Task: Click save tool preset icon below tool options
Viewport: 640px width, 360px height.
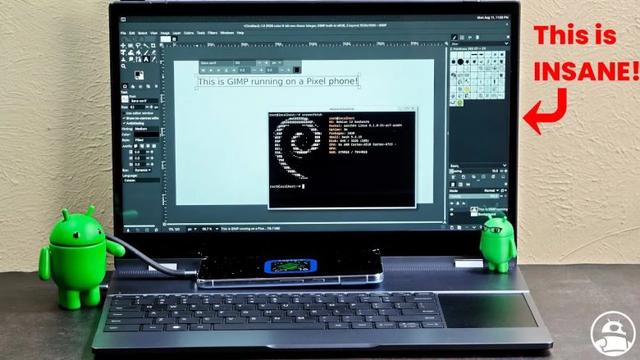Action: pos(128,230)
